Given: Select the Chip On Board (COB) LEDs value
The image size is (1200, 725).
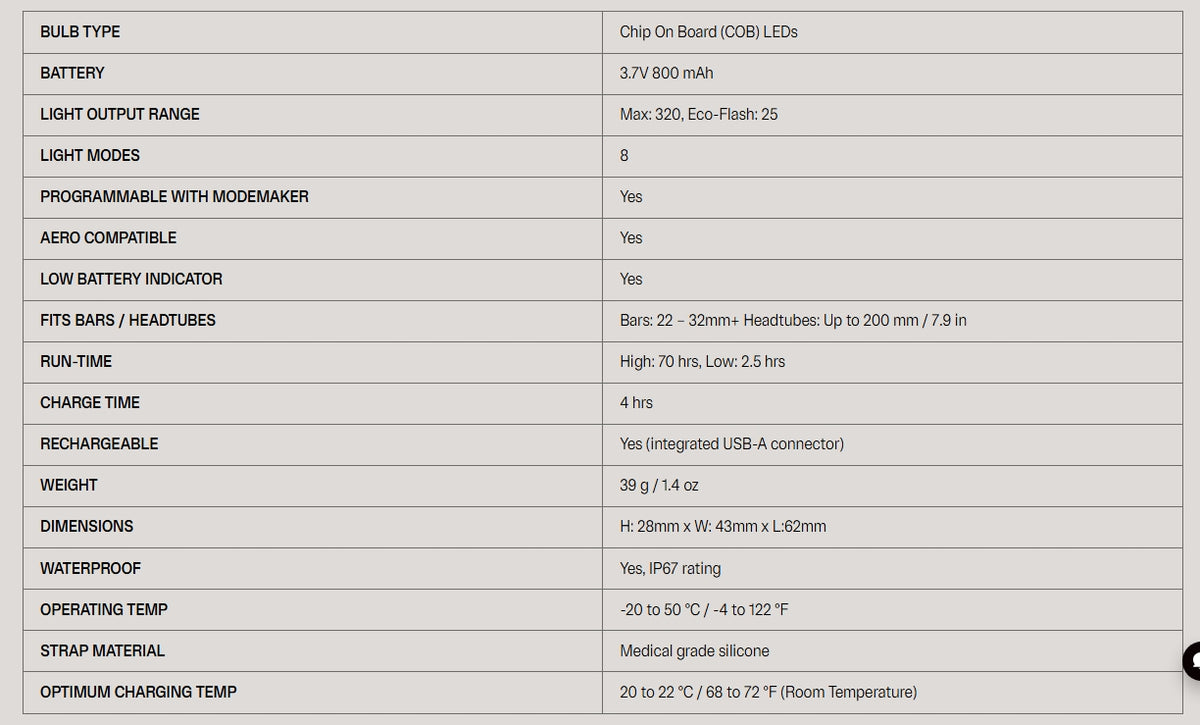Looking at the screenshot, I should [709, 32].
